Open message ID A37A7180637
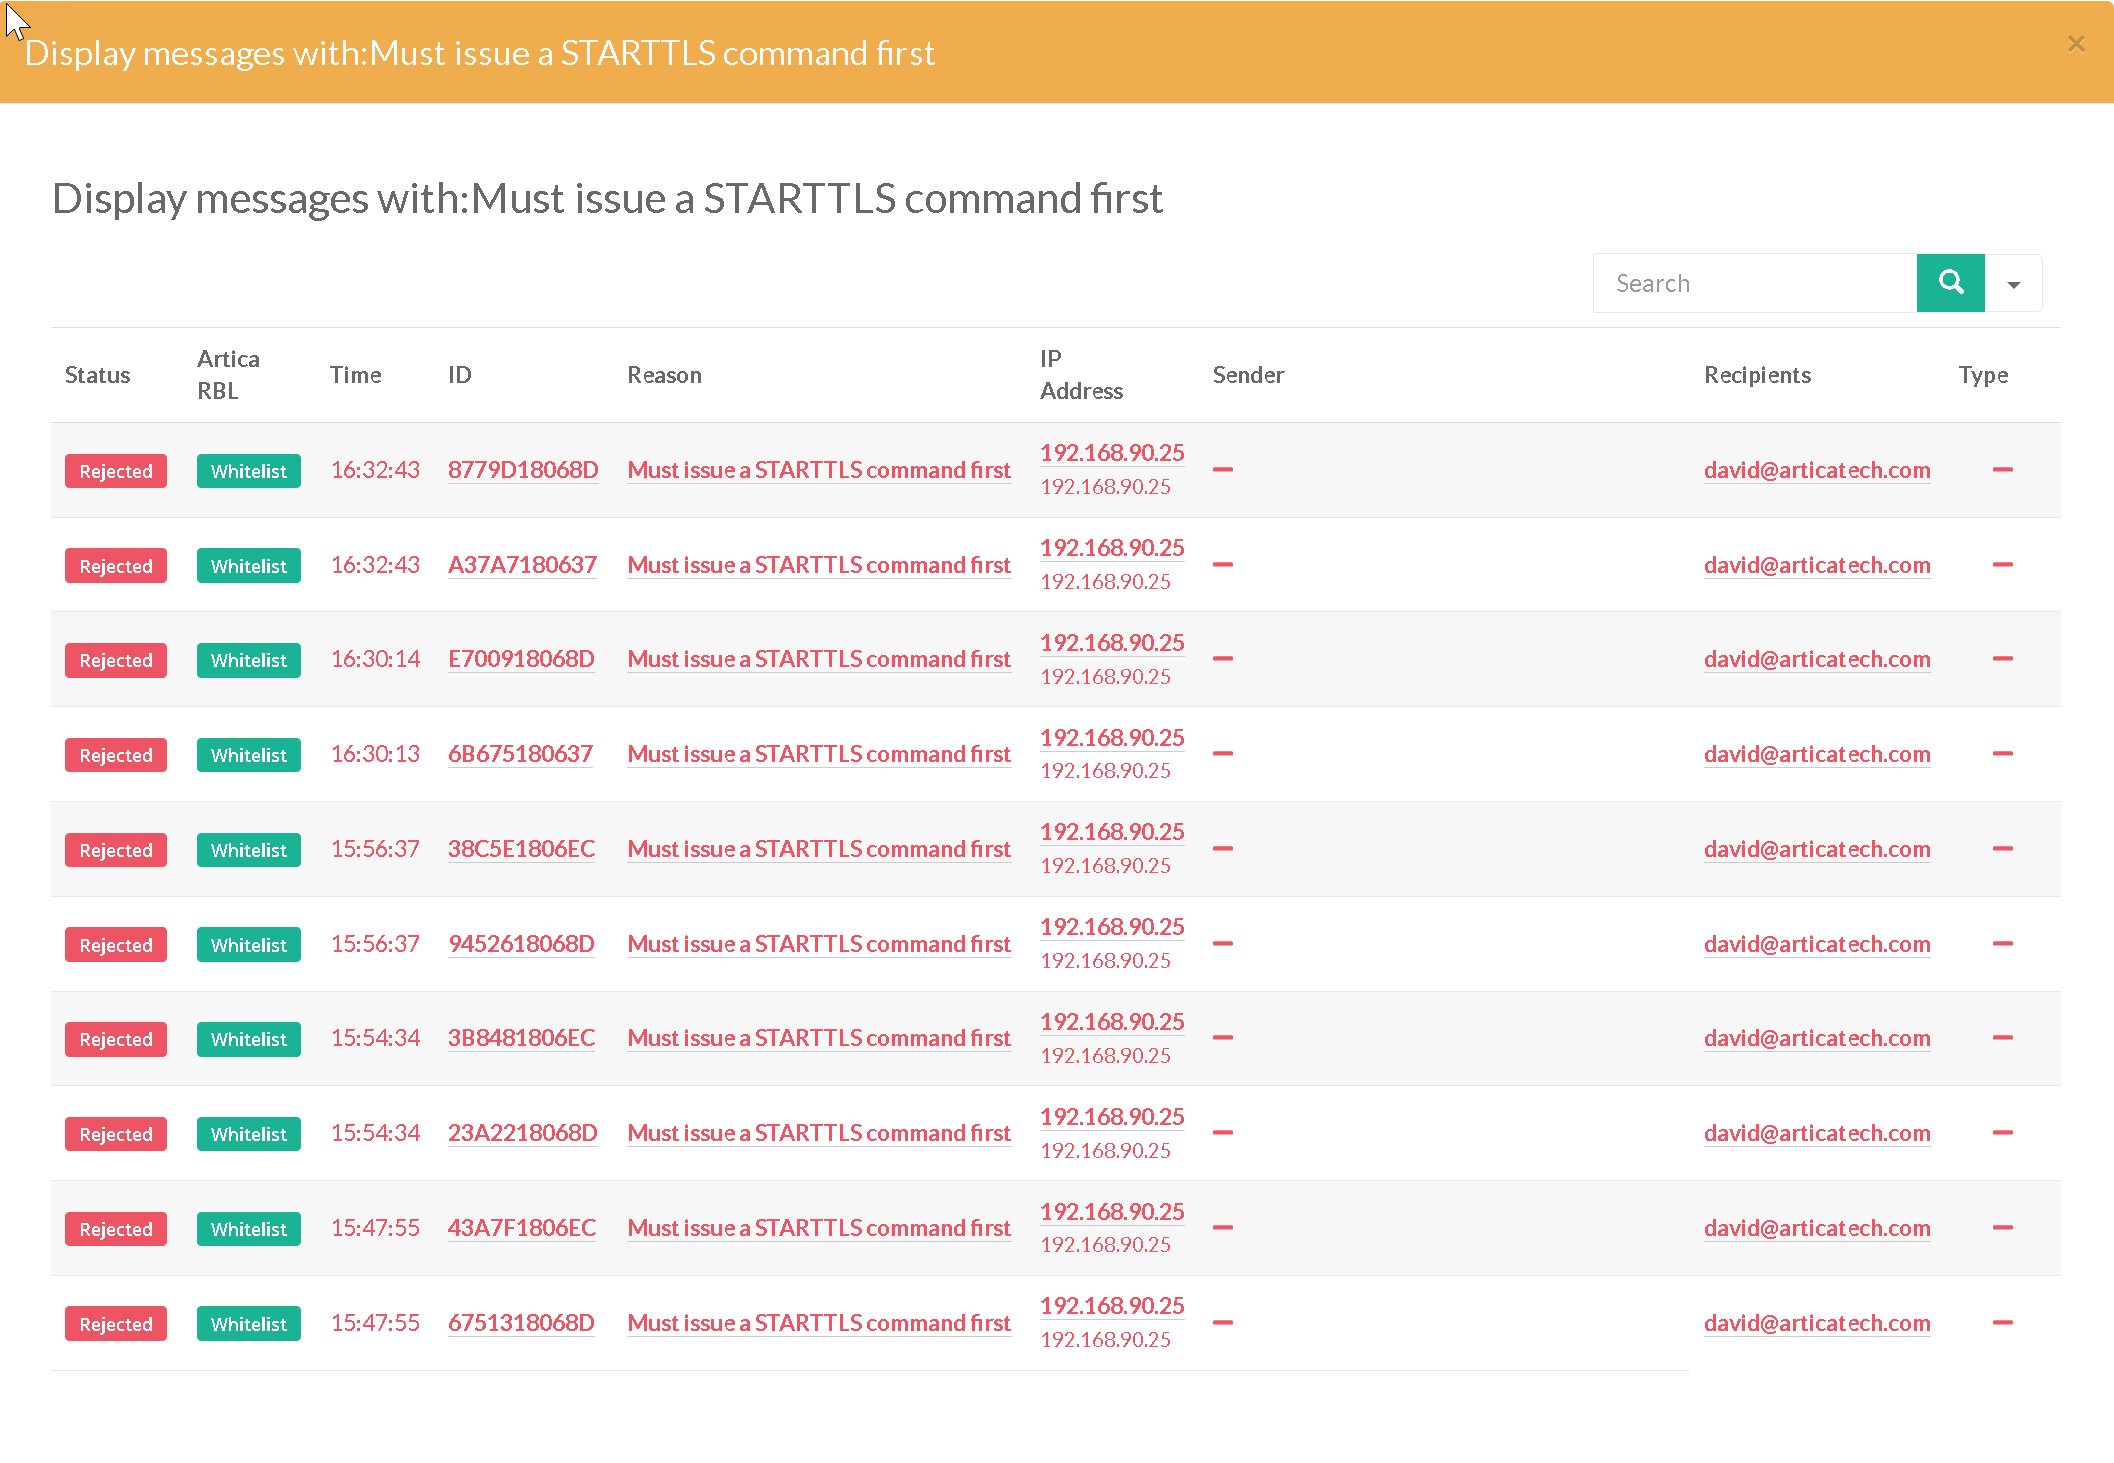The image size is (2114, 1463). coord(522,565)
